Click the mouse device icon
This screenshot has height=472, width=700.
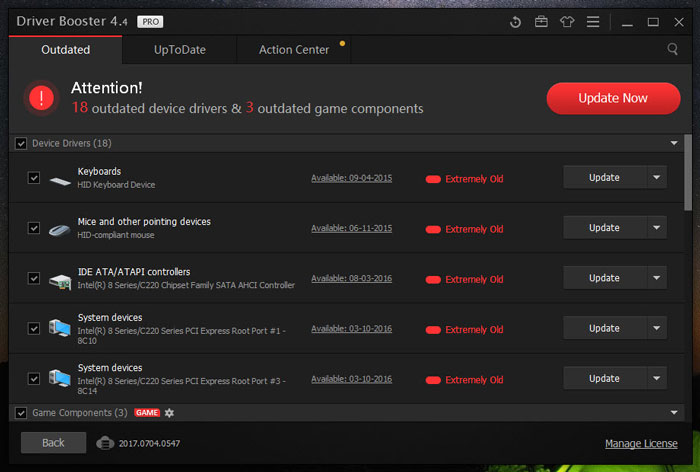tap(60, 230)
